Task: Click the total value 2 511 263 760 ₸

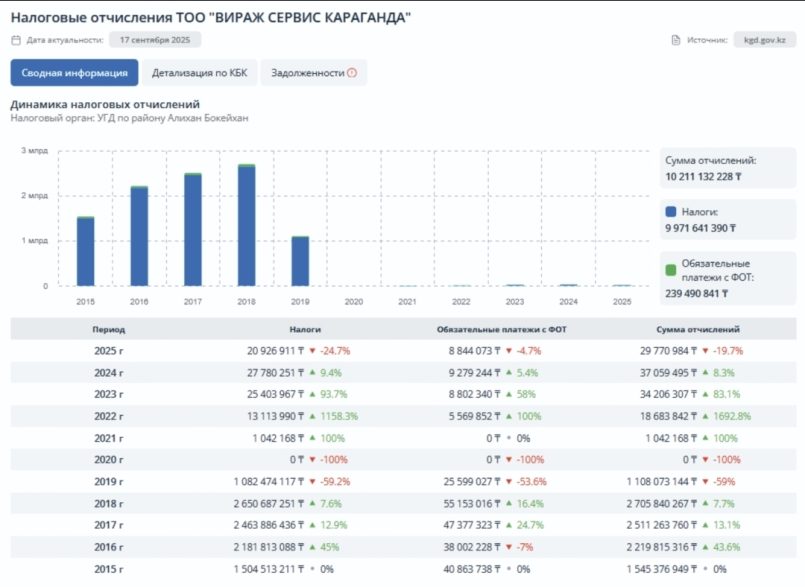Action: pos(662,525)
